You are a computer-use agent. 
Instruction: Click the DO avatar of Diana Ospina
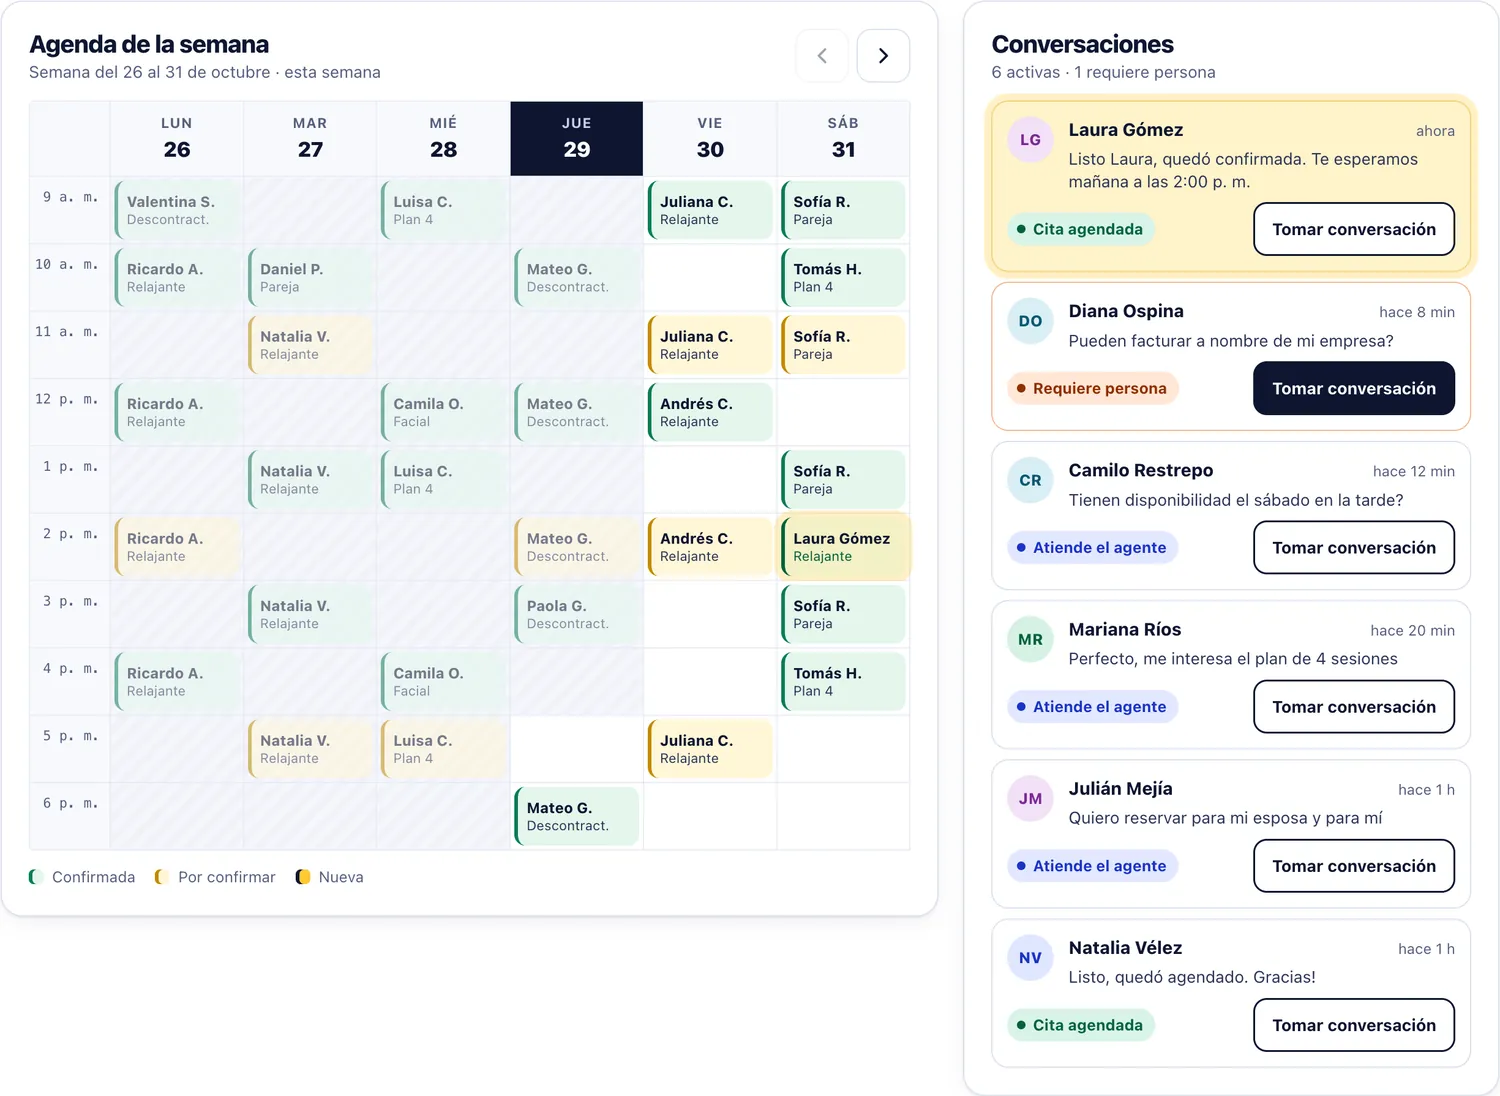(x=1030, y=321)
